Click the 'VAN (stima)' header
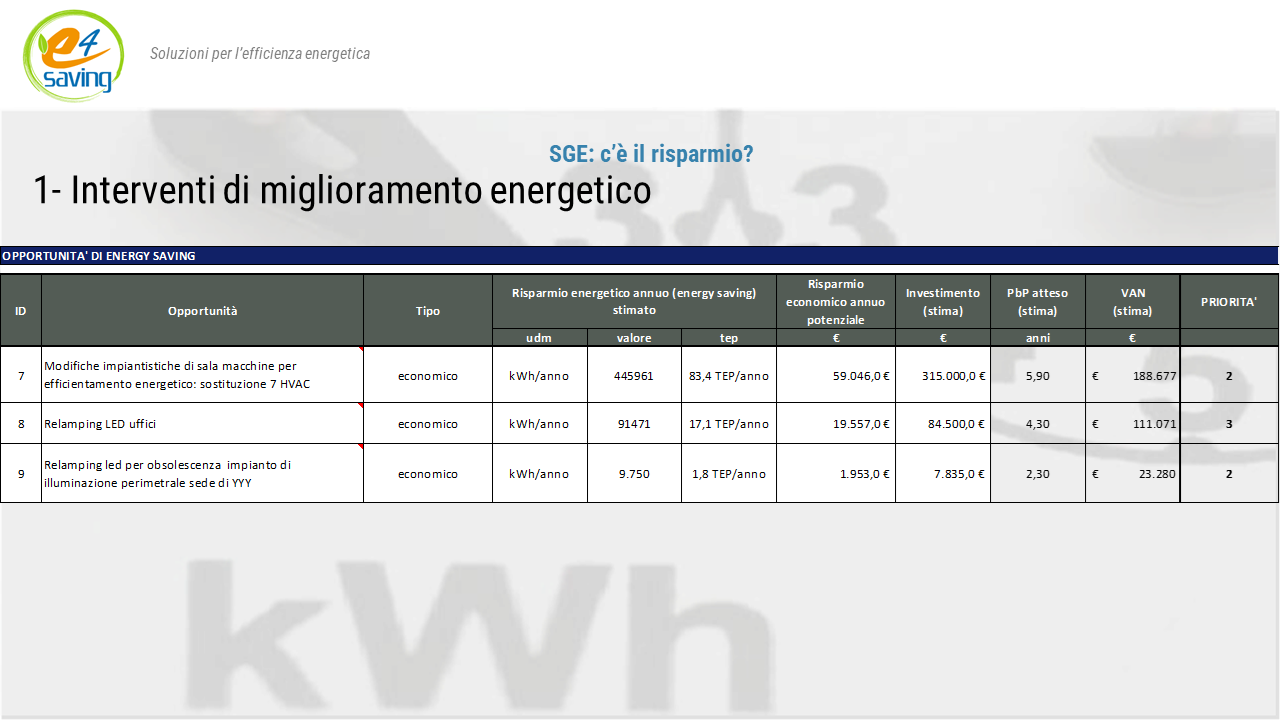 1133,302
